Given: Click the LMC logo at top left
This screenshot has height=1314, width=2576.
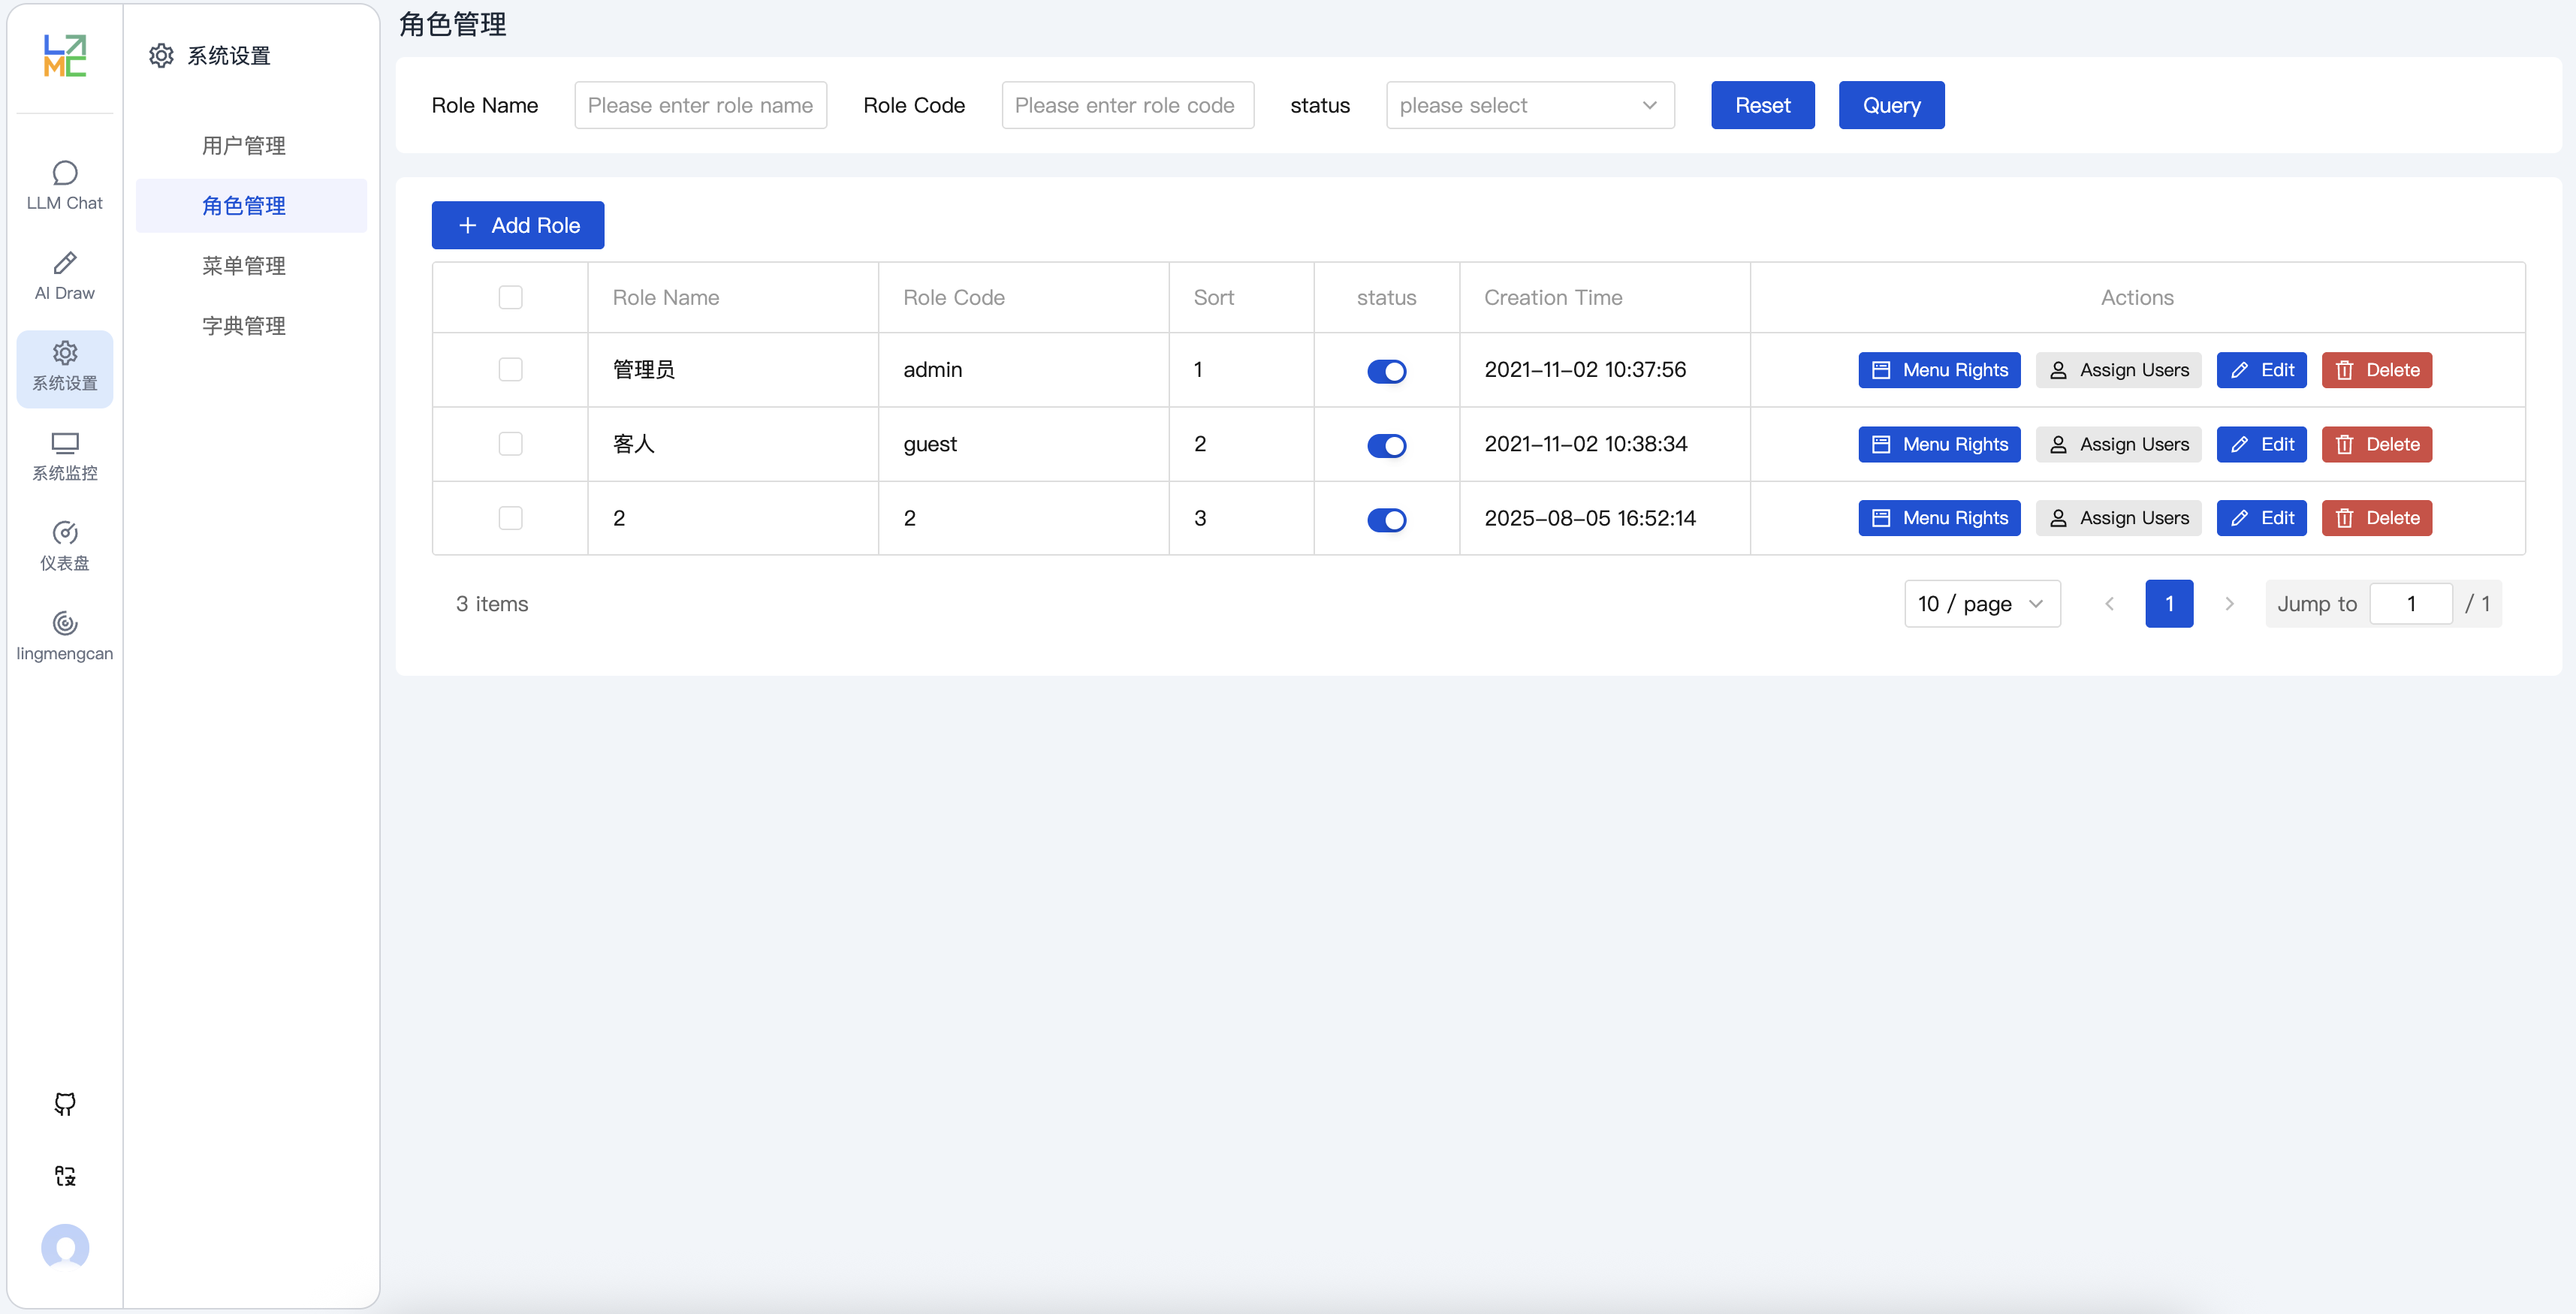Looking at the screenshot, I should coord(65,56).
